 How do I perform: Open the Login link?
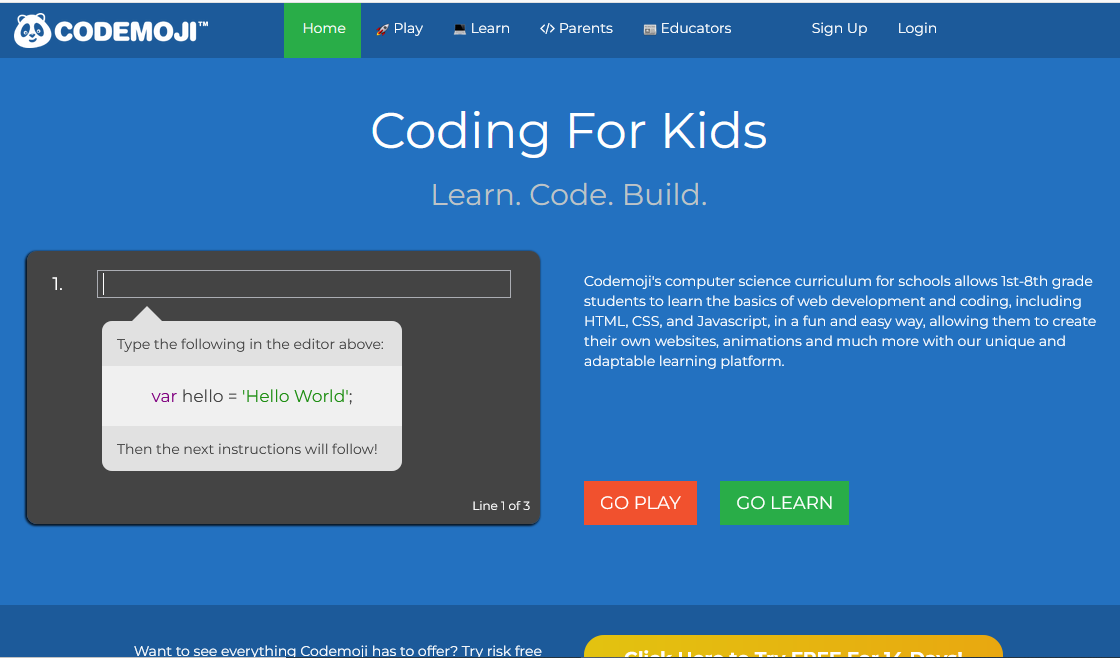tap(916, 29)
